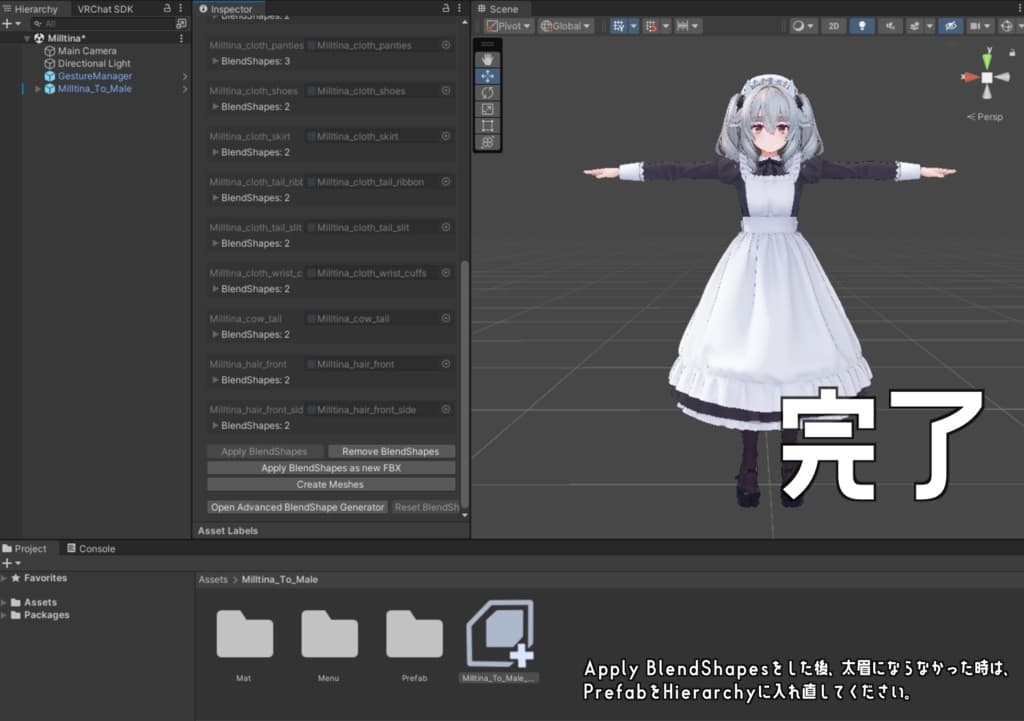Expand Milltina_To_Male in Hierarchy
The height and width of the screenshot is (721, 1024).
coord(37,89)
